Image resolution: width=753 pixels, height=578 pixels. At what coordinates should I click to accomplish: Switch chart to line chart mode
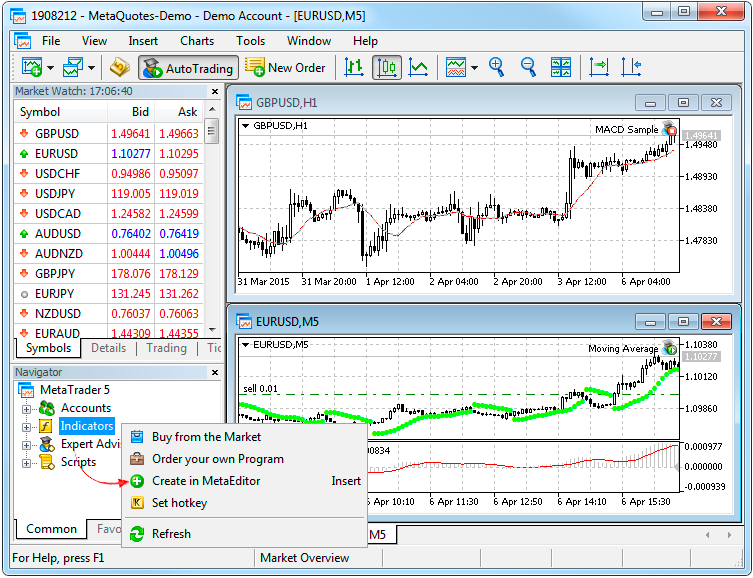coord(418,67)
